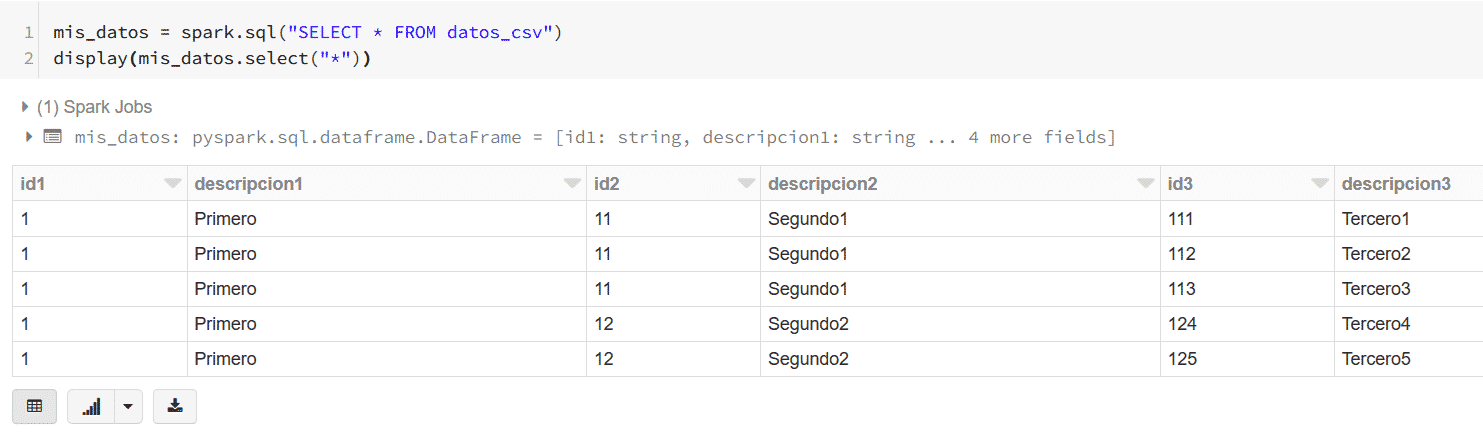
Task: Switch to table view icon
Action: click(x=35, y=406)
